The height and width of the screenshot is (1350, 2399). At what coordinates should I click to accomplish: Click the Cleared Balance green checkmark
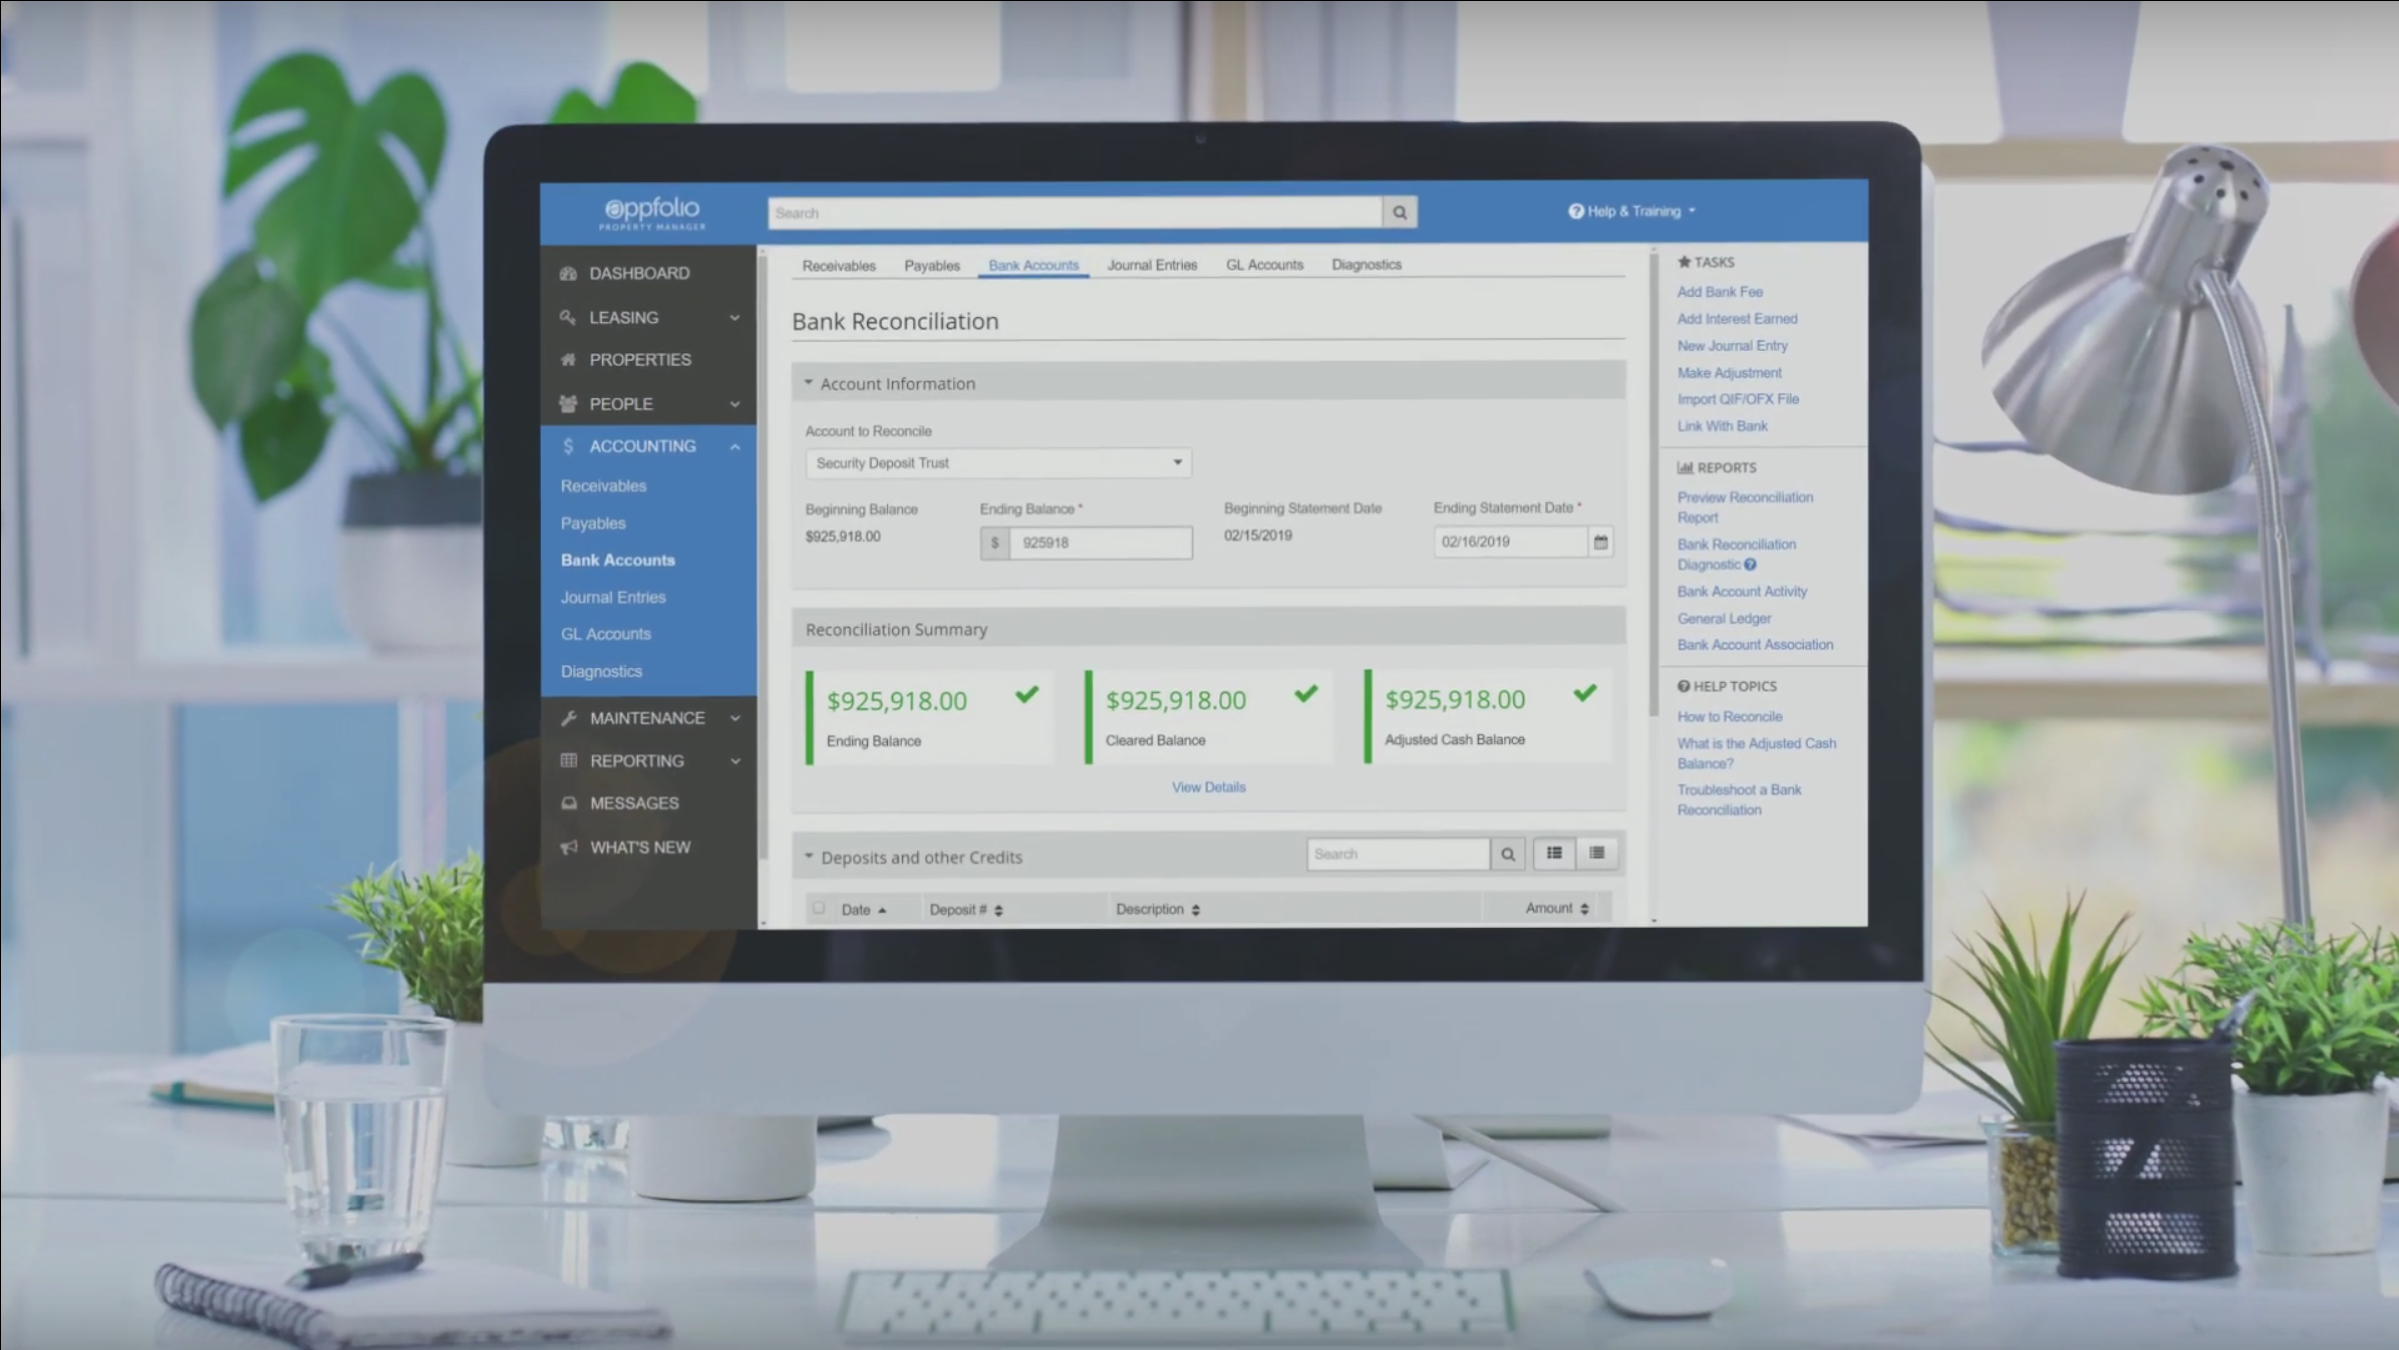(x=1306, y=693)
